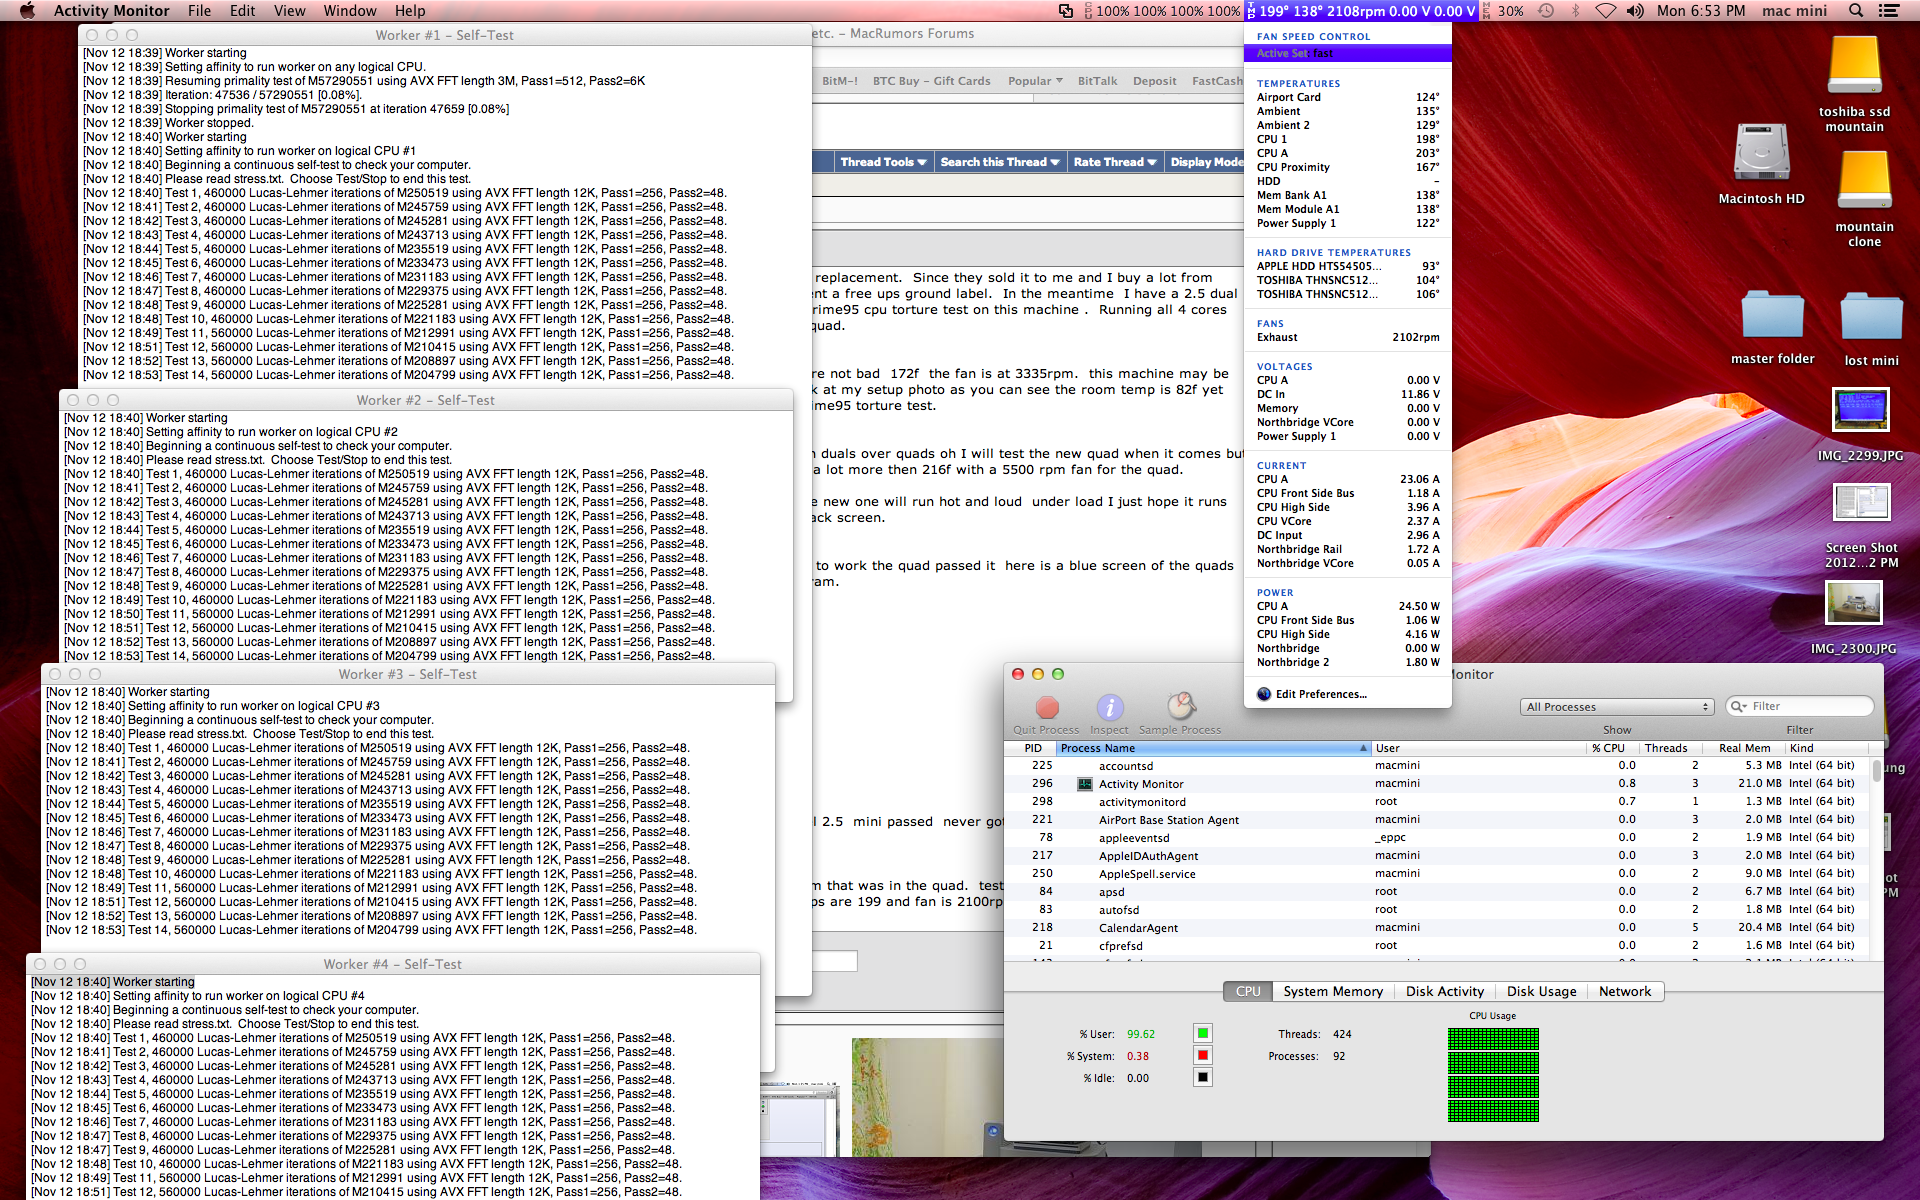The image size is (1920, 1200).
Task: Click the volume speaker icon in menu bar
Action: [x=1635, y=11]
